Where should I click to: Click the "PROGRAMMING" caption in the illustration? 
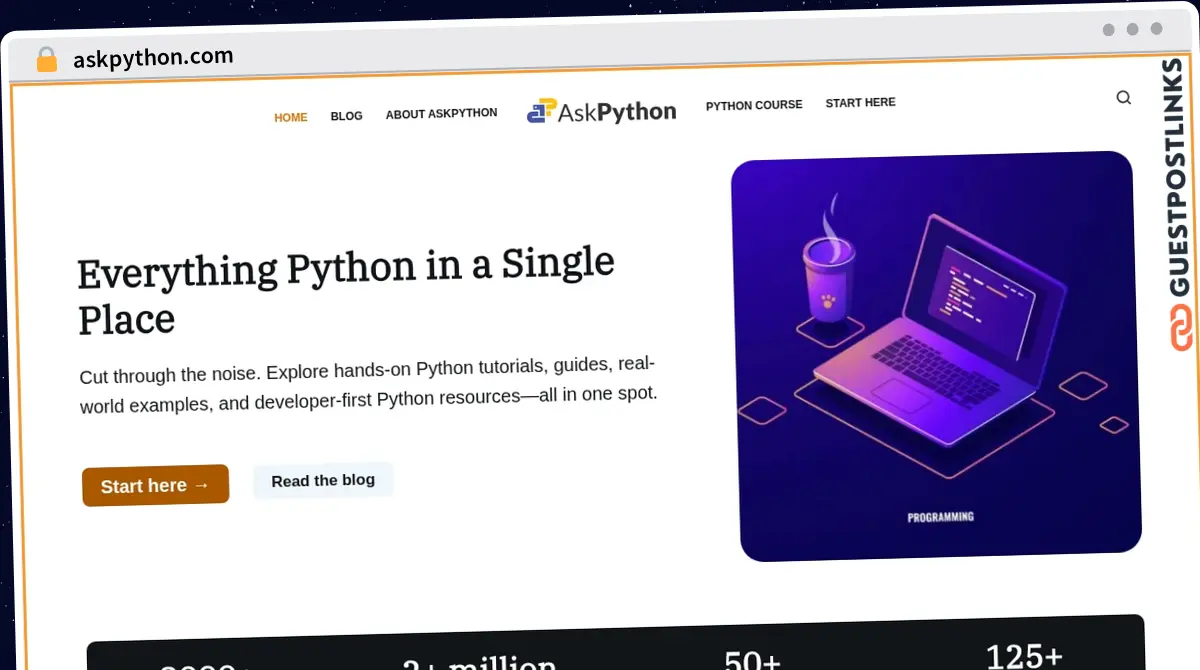pyautogui.click(x=940, y=517)
